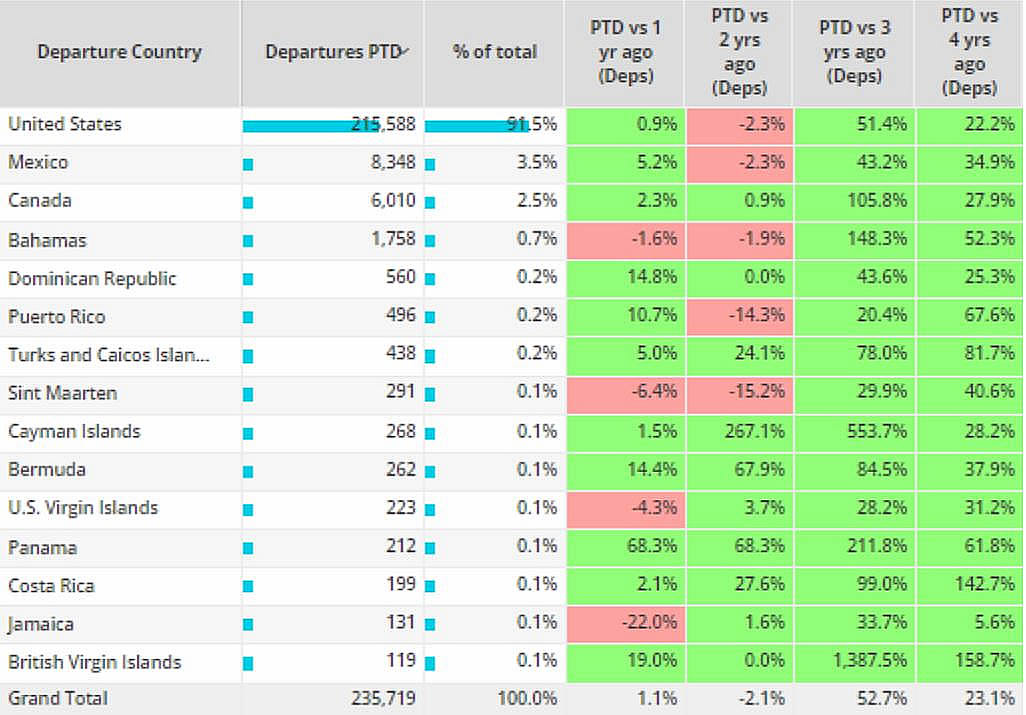This screenshot has height=715, width=1026.
Task: Sort by PTD vs 1 yr ago column
Action: point(625,52)
